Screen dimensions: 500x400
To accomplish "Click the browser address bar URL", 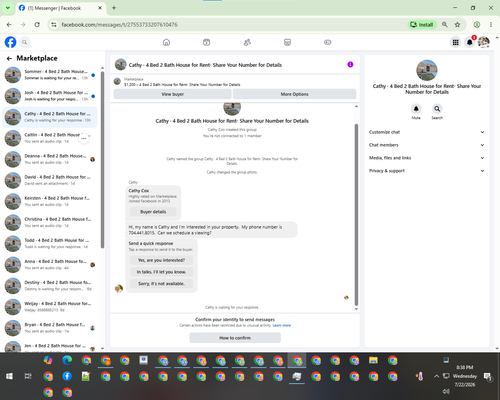I will [119, 25].
